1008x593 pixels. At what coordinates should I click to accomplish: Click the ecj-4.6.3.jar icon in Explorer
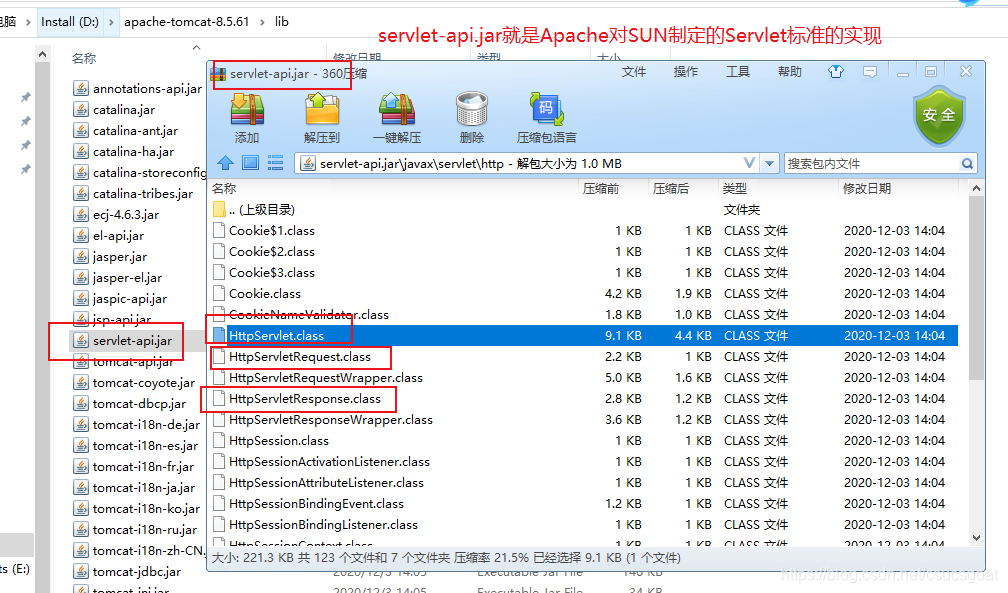click(x=81, y=214)
